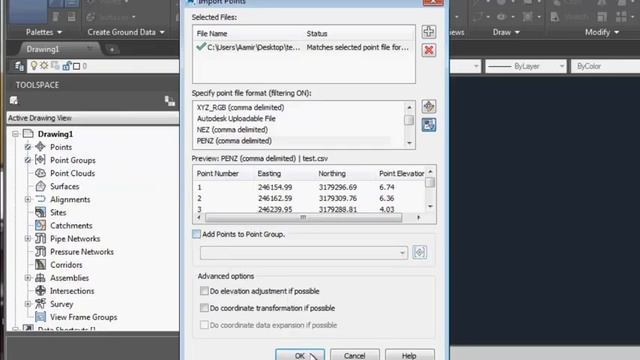Click the filter point file formats icon
The width and height of the screenshot is (640, 360).
point(429,125)
